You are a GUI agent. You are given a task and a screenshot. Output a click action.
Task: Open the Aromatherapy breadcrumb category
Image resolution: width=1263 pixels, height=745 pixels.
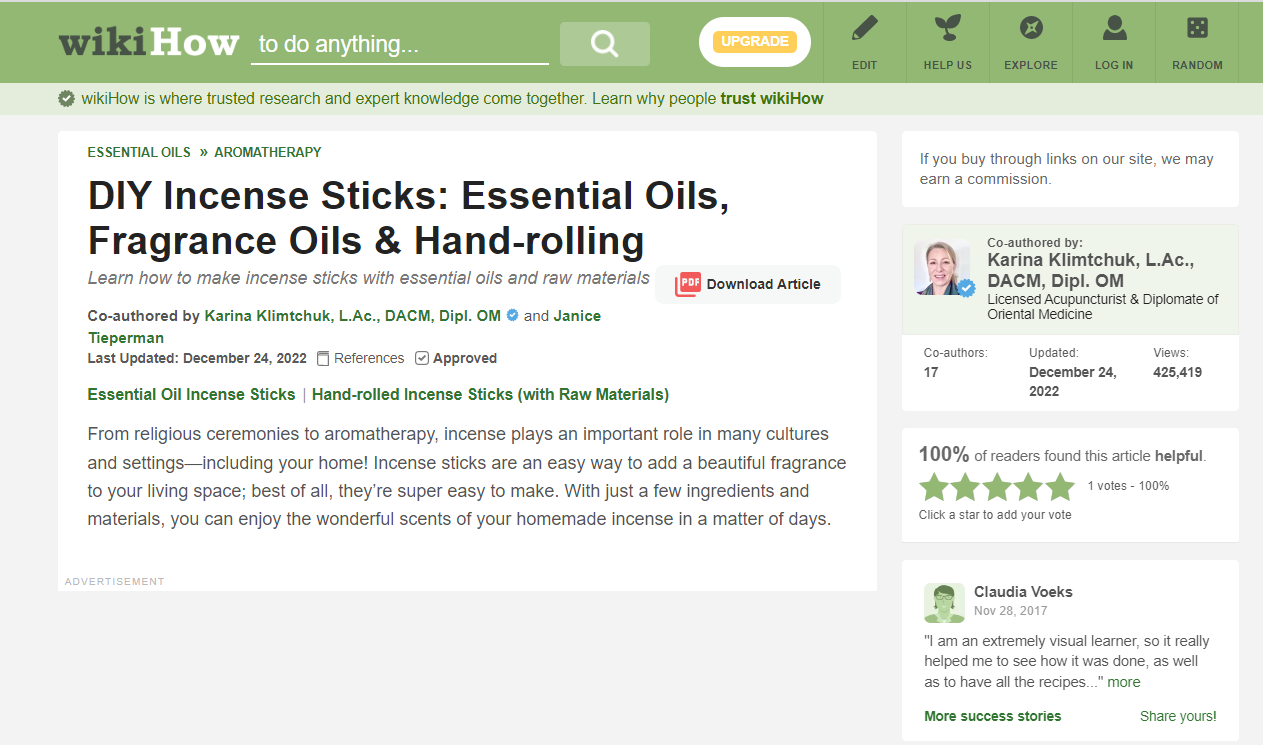pyautogui.click(x=268, y=152)
